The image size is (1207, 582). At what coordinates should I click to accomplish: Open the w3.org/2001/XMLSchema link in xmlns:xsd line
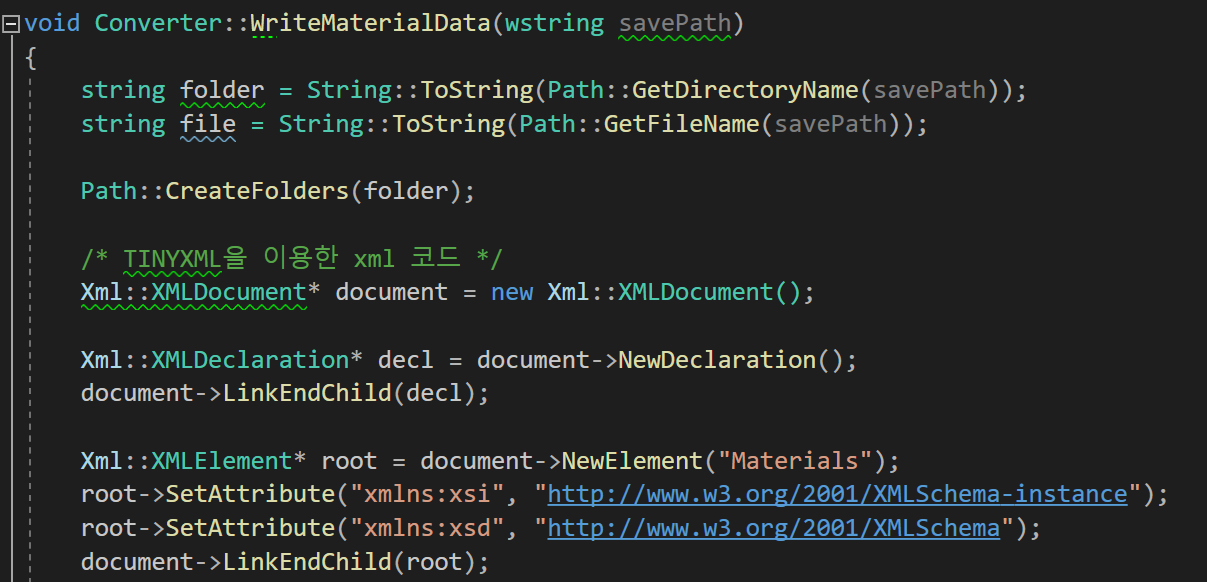tap(774, 528)
